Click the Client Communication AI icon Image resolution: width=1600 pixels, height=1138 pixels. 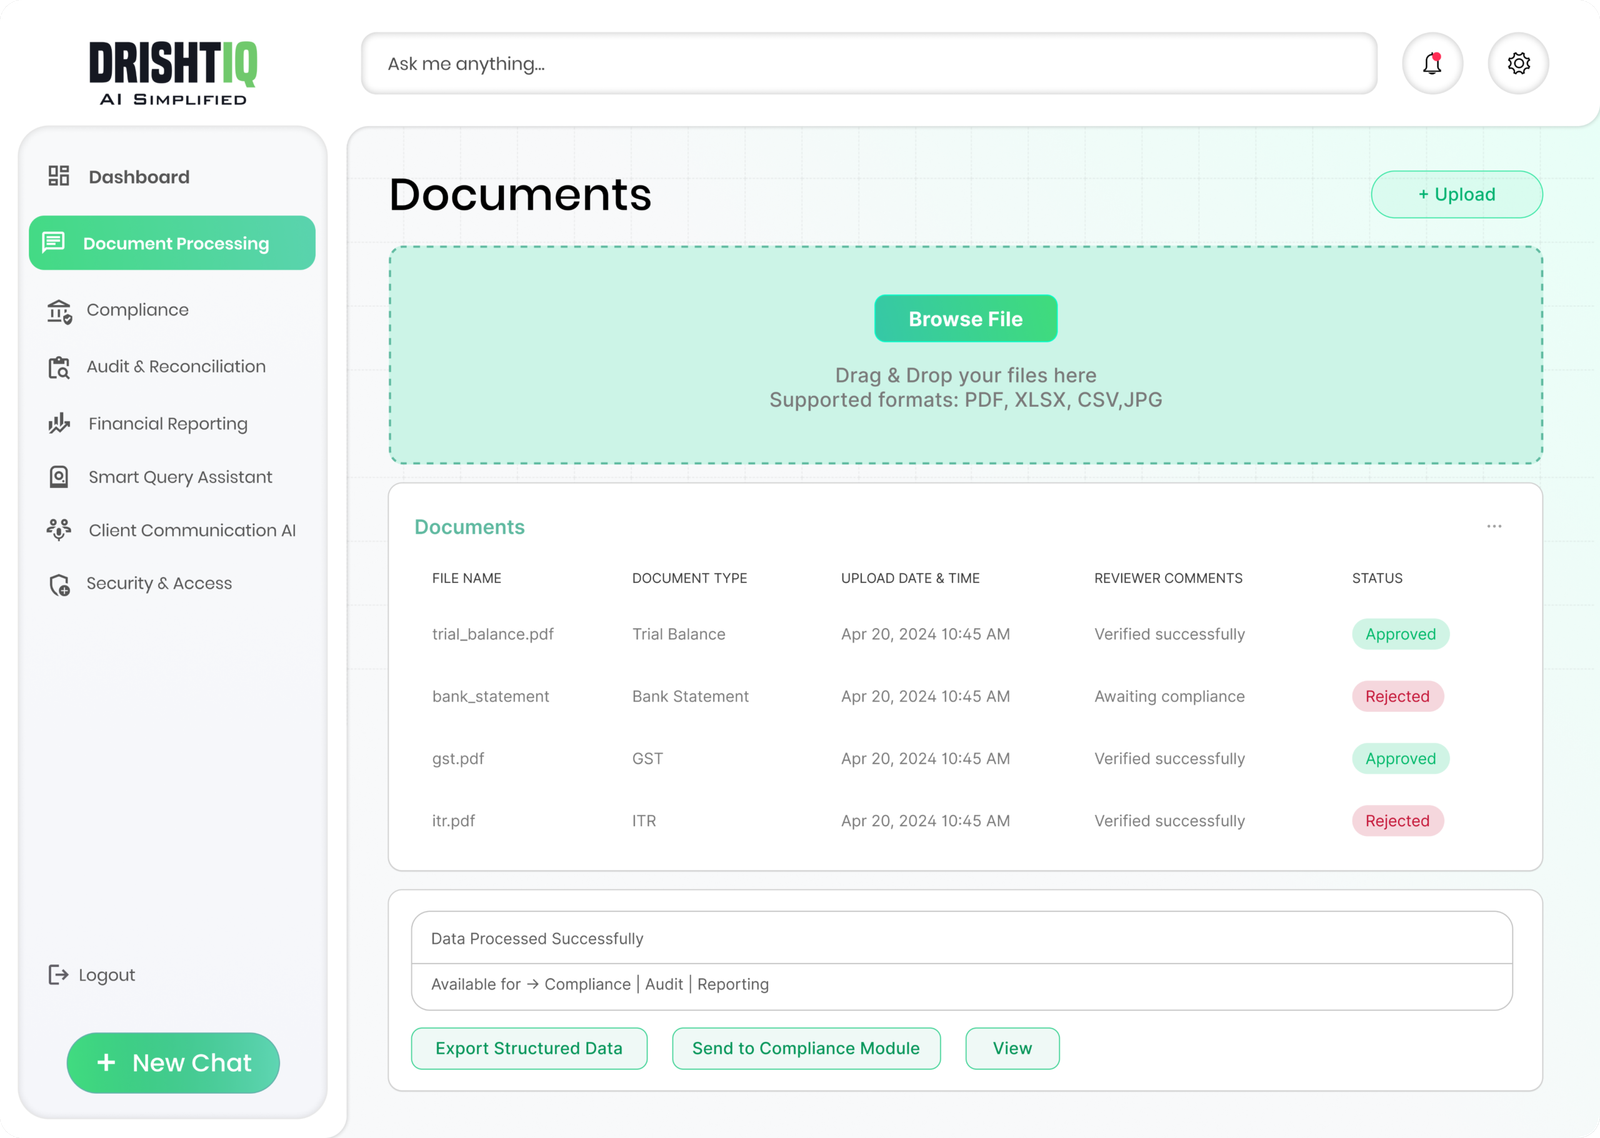(x=59, y=530)
